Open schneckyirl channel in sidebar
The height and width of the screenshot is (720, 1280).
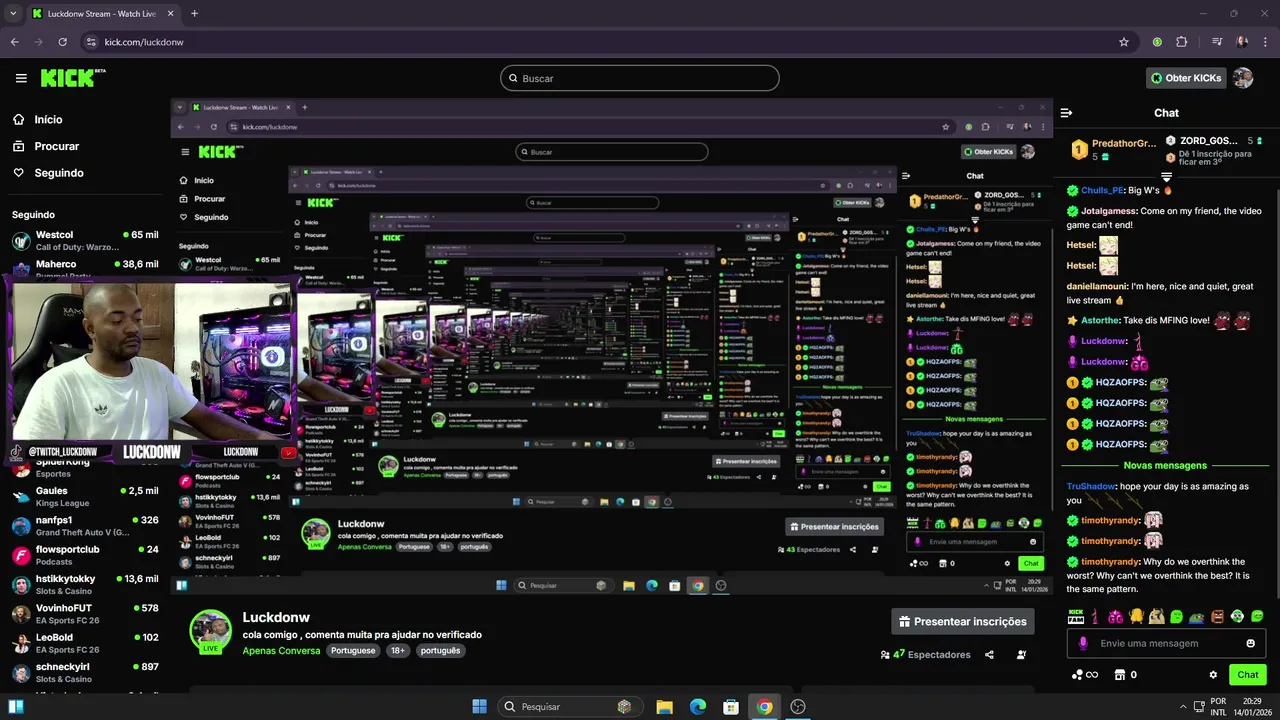tap(85, 672)
